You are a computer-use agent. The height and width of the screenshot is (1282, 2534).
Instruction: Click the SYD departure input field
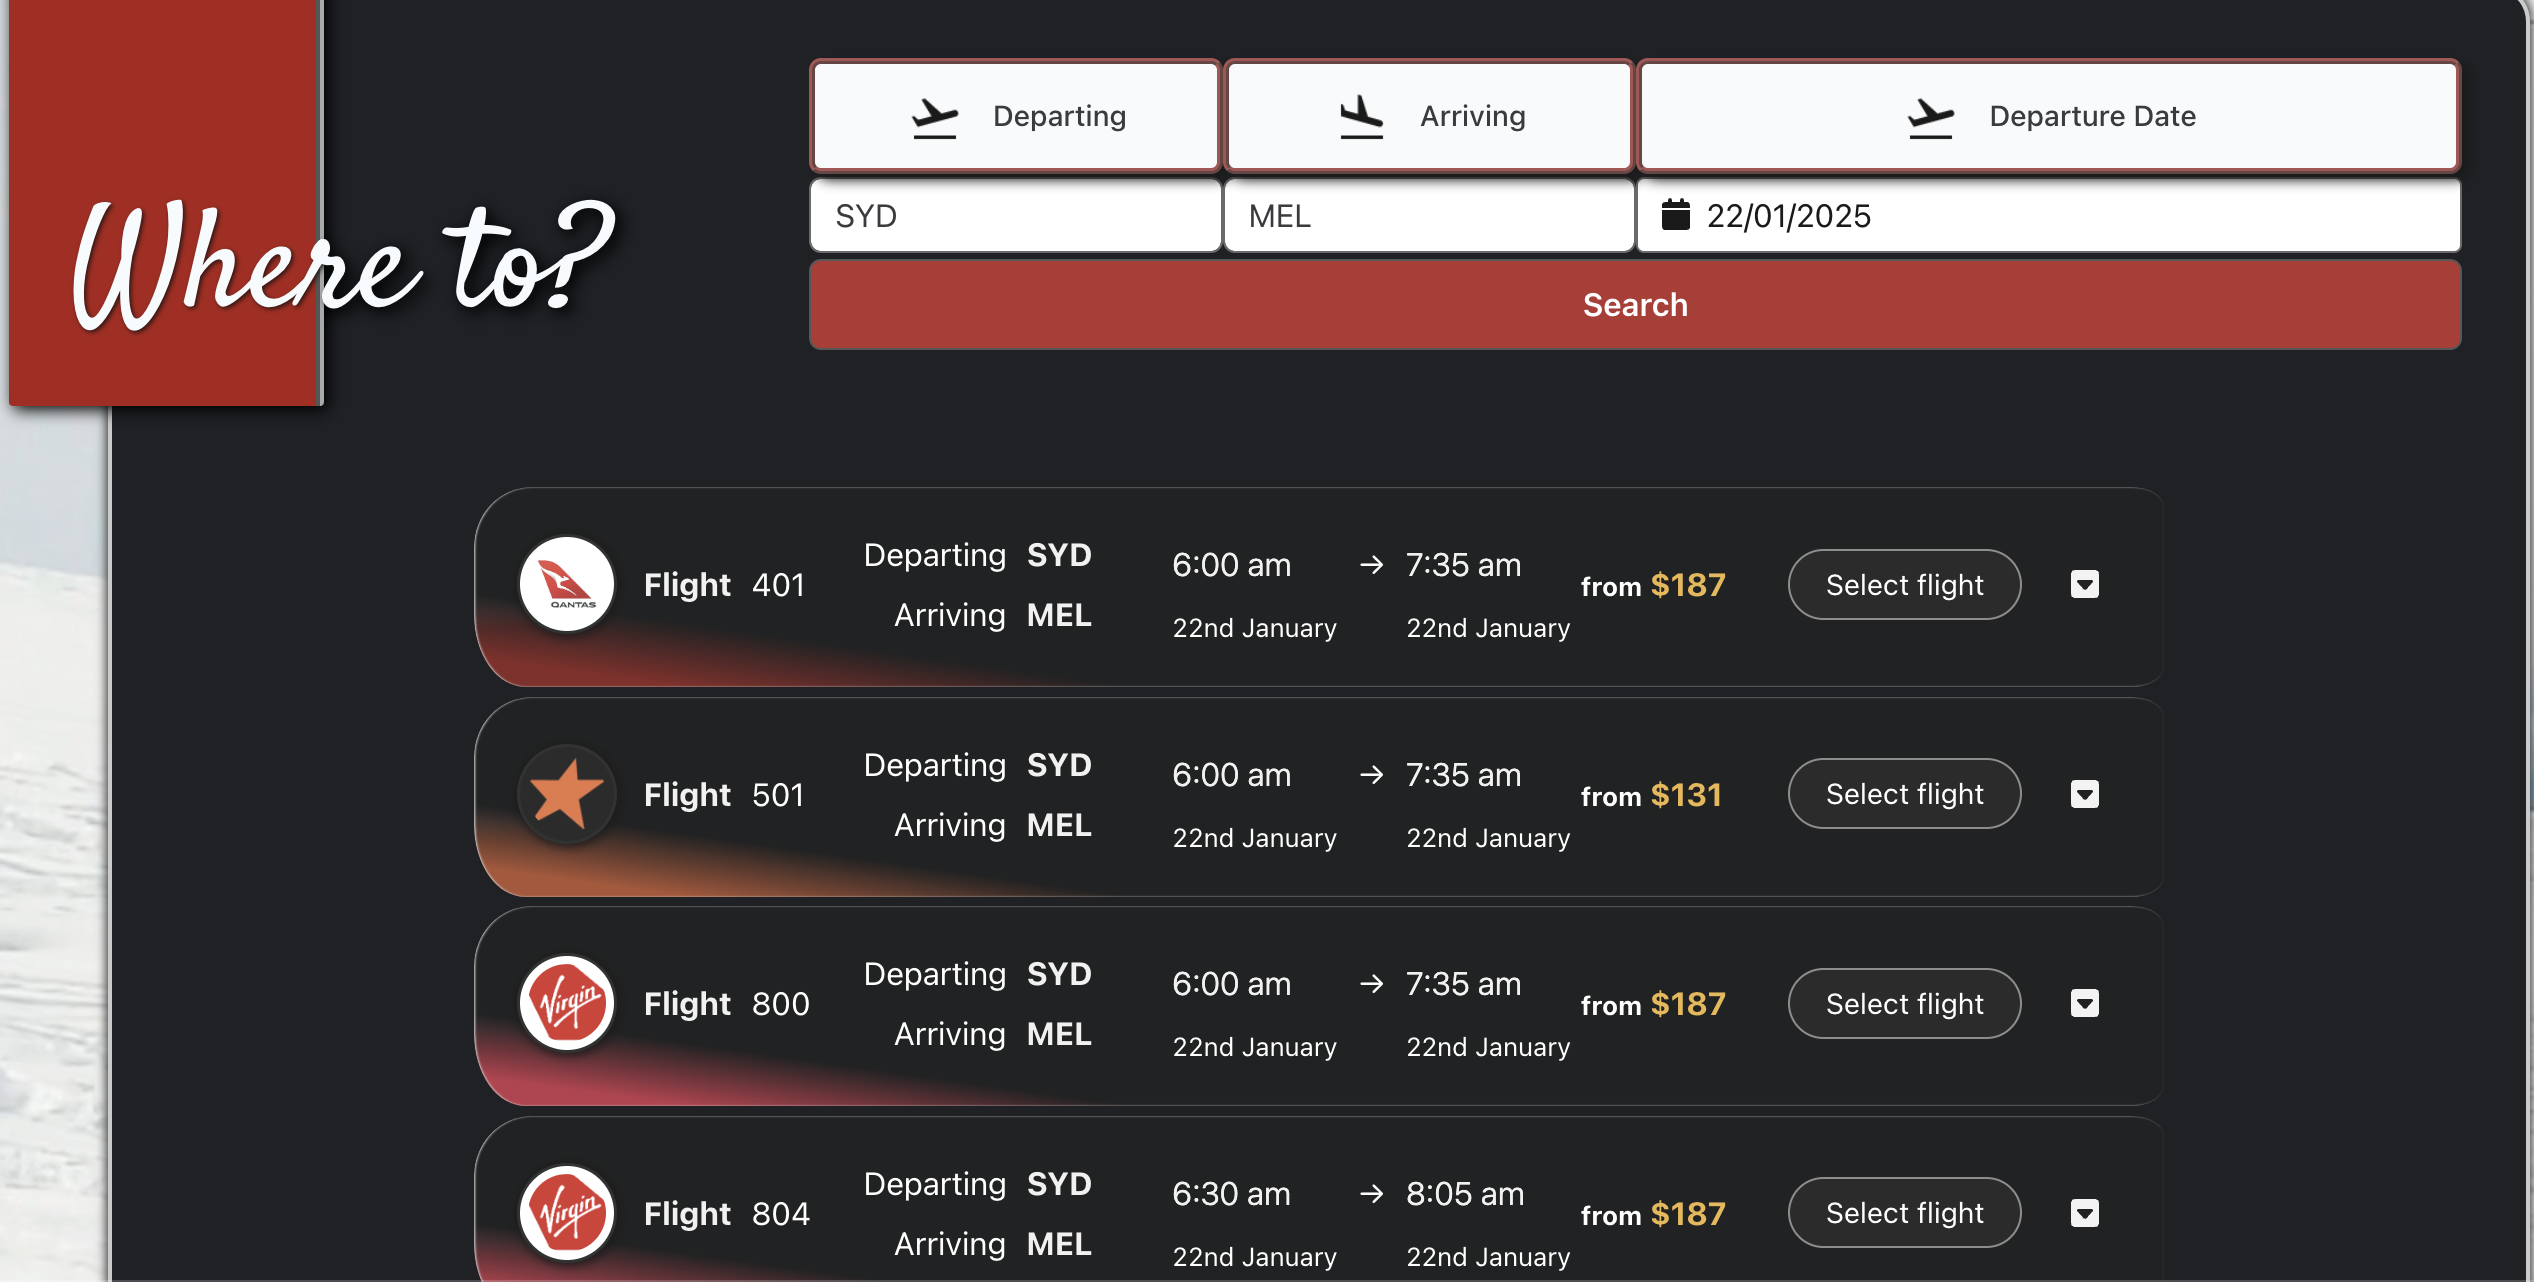click(1014, 215)
